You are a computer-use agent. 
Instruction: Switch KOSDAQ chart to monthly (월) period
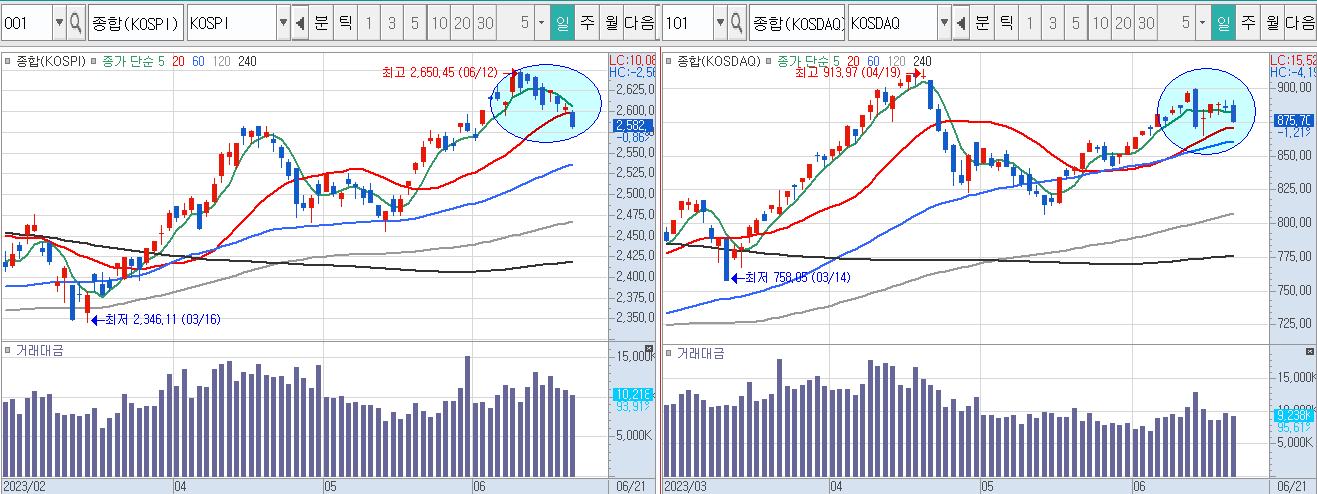(1272, 22)
